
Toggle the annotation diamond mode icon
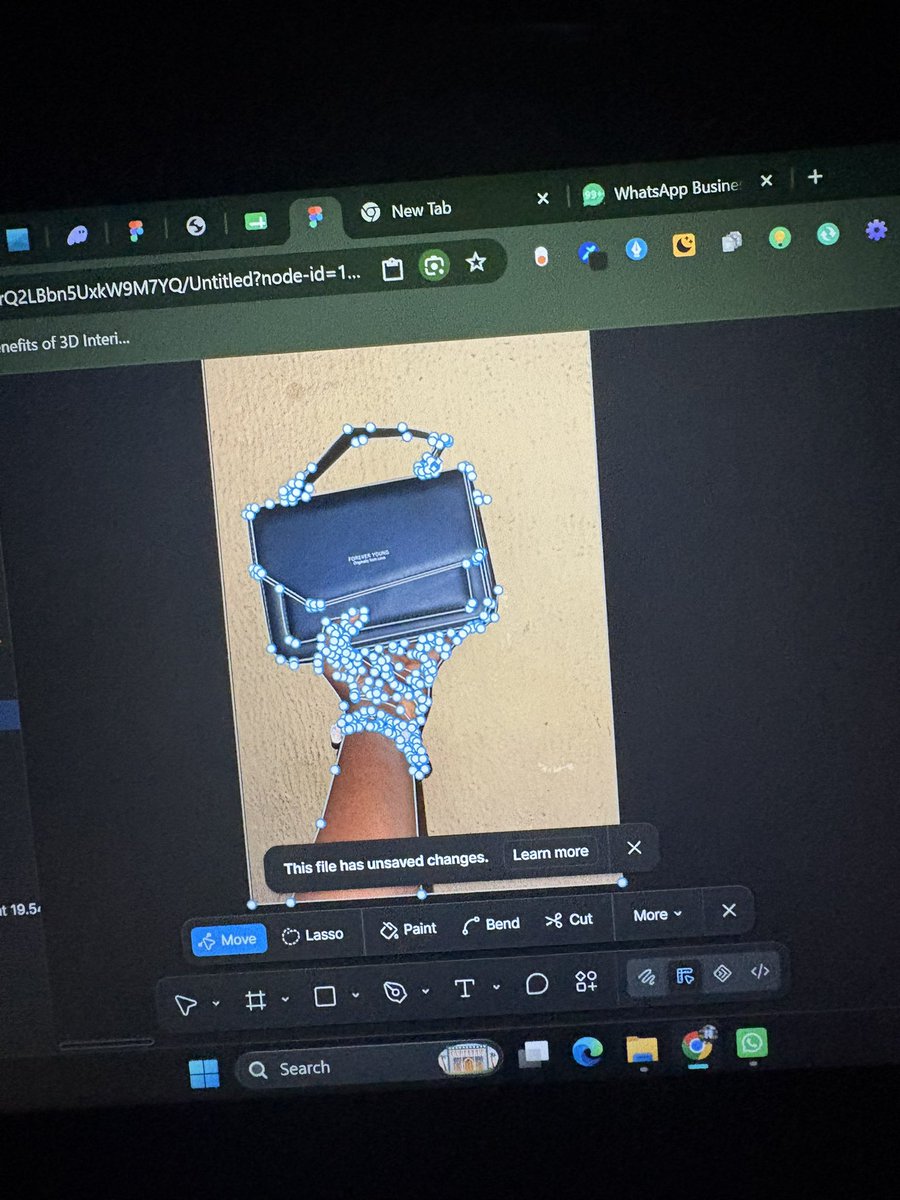coord(722,973)
